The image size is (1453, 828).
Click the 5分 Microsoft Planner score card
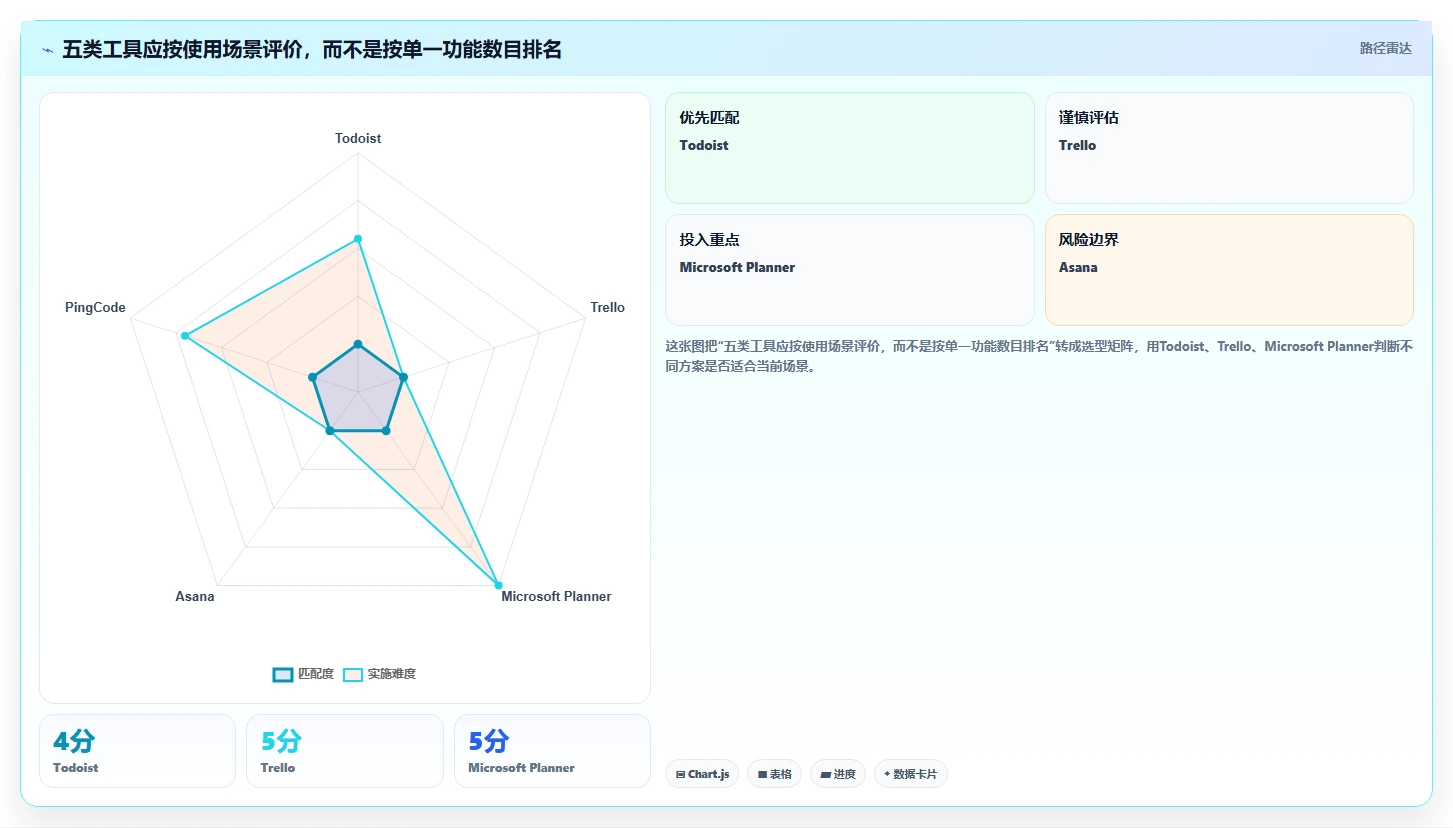click(x=552, y=751)
